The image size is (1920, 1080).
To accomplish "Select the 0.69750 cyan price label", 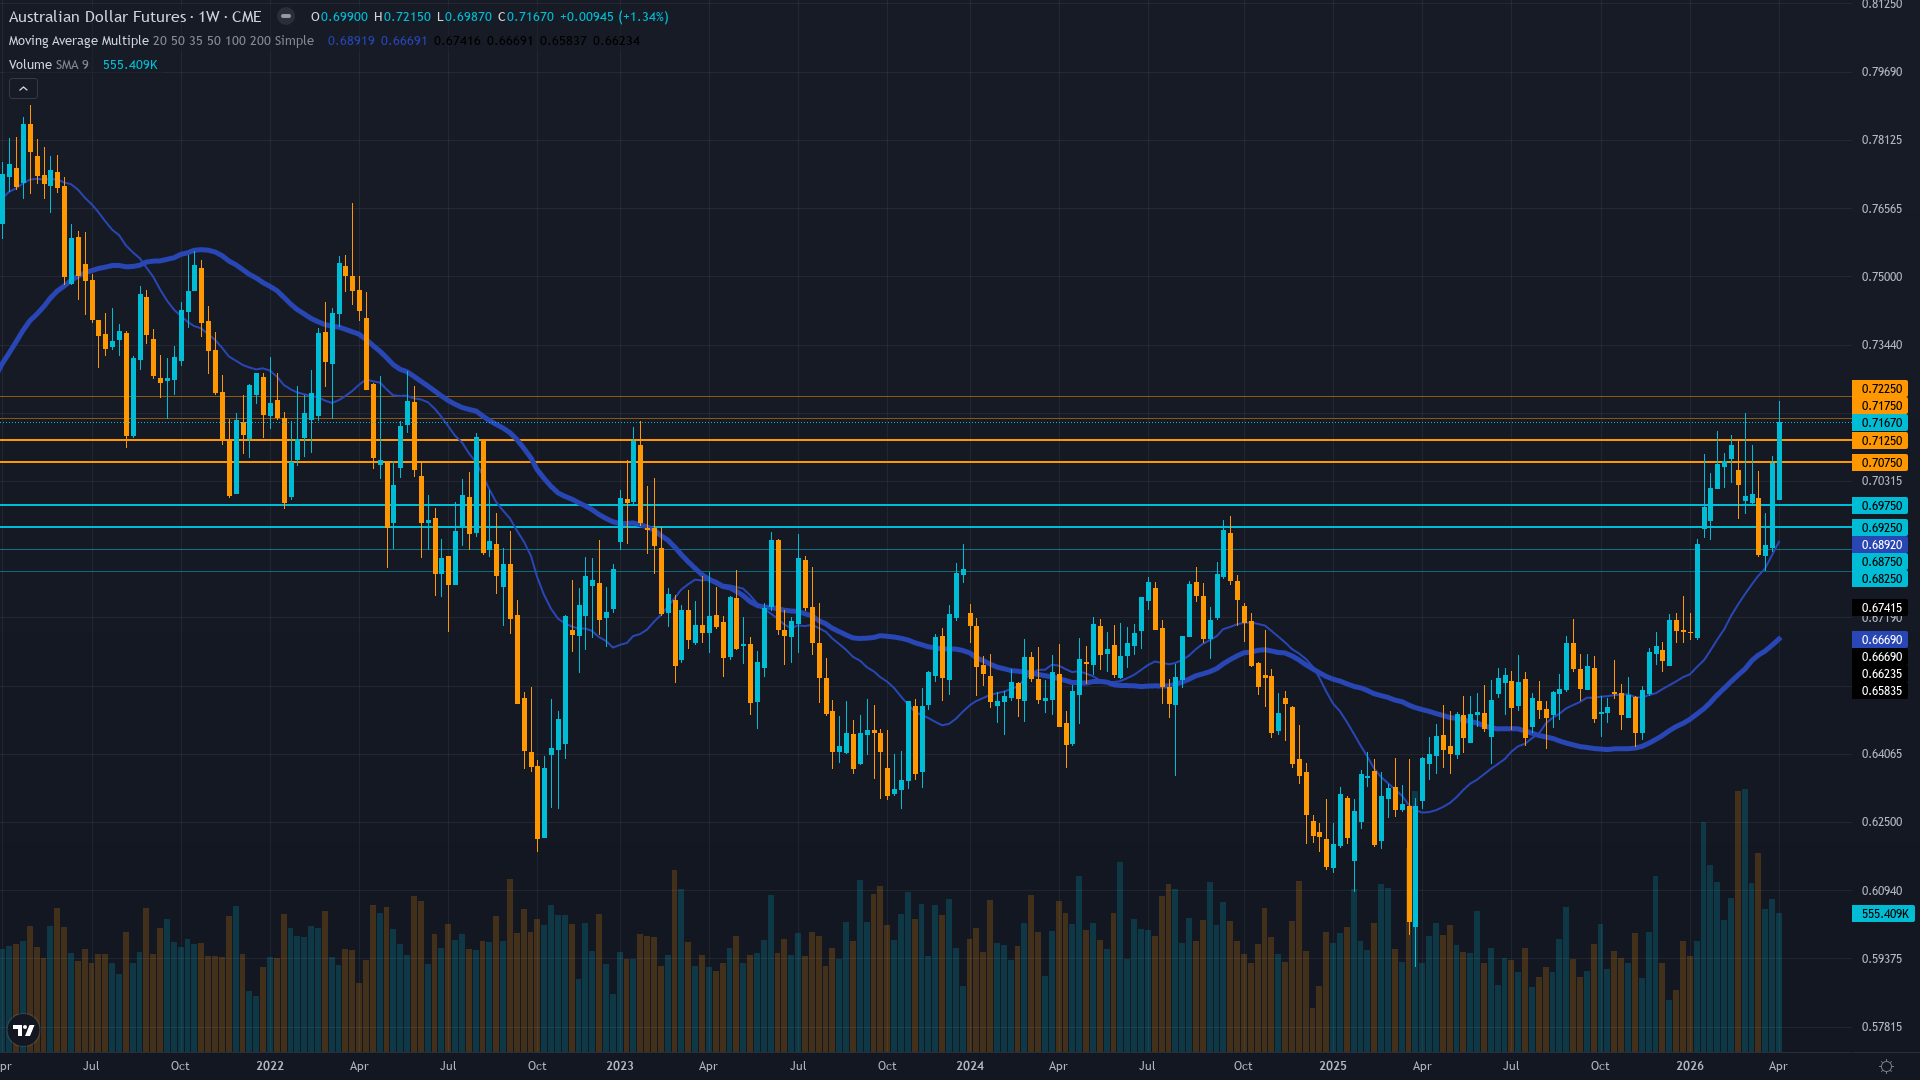I will 1880,506.
